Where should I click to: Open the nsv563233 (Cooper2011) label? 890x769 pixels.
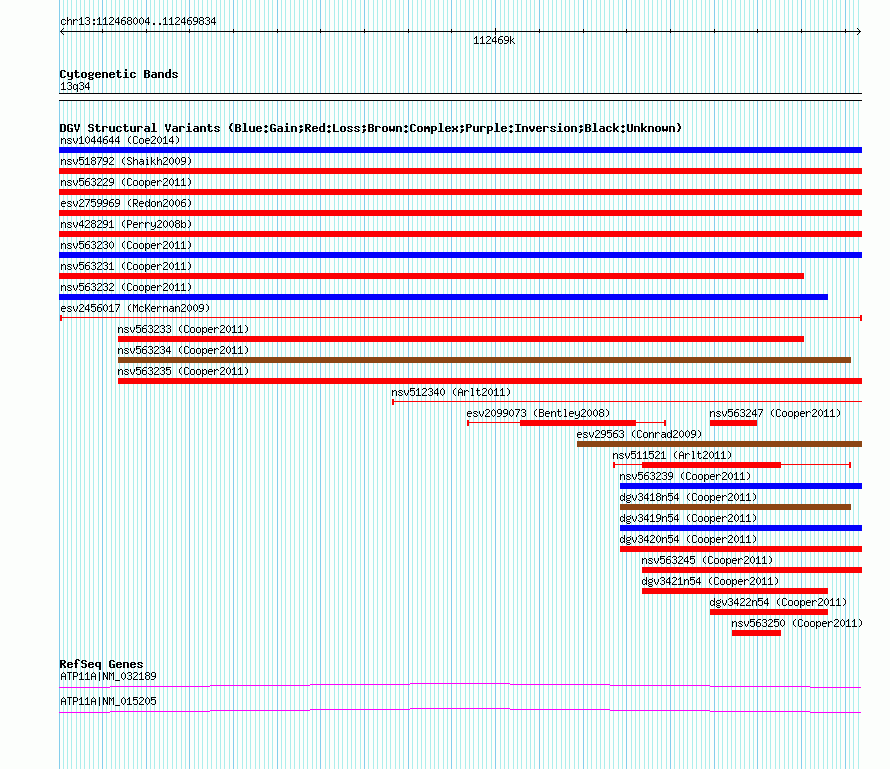click(183, 329)
